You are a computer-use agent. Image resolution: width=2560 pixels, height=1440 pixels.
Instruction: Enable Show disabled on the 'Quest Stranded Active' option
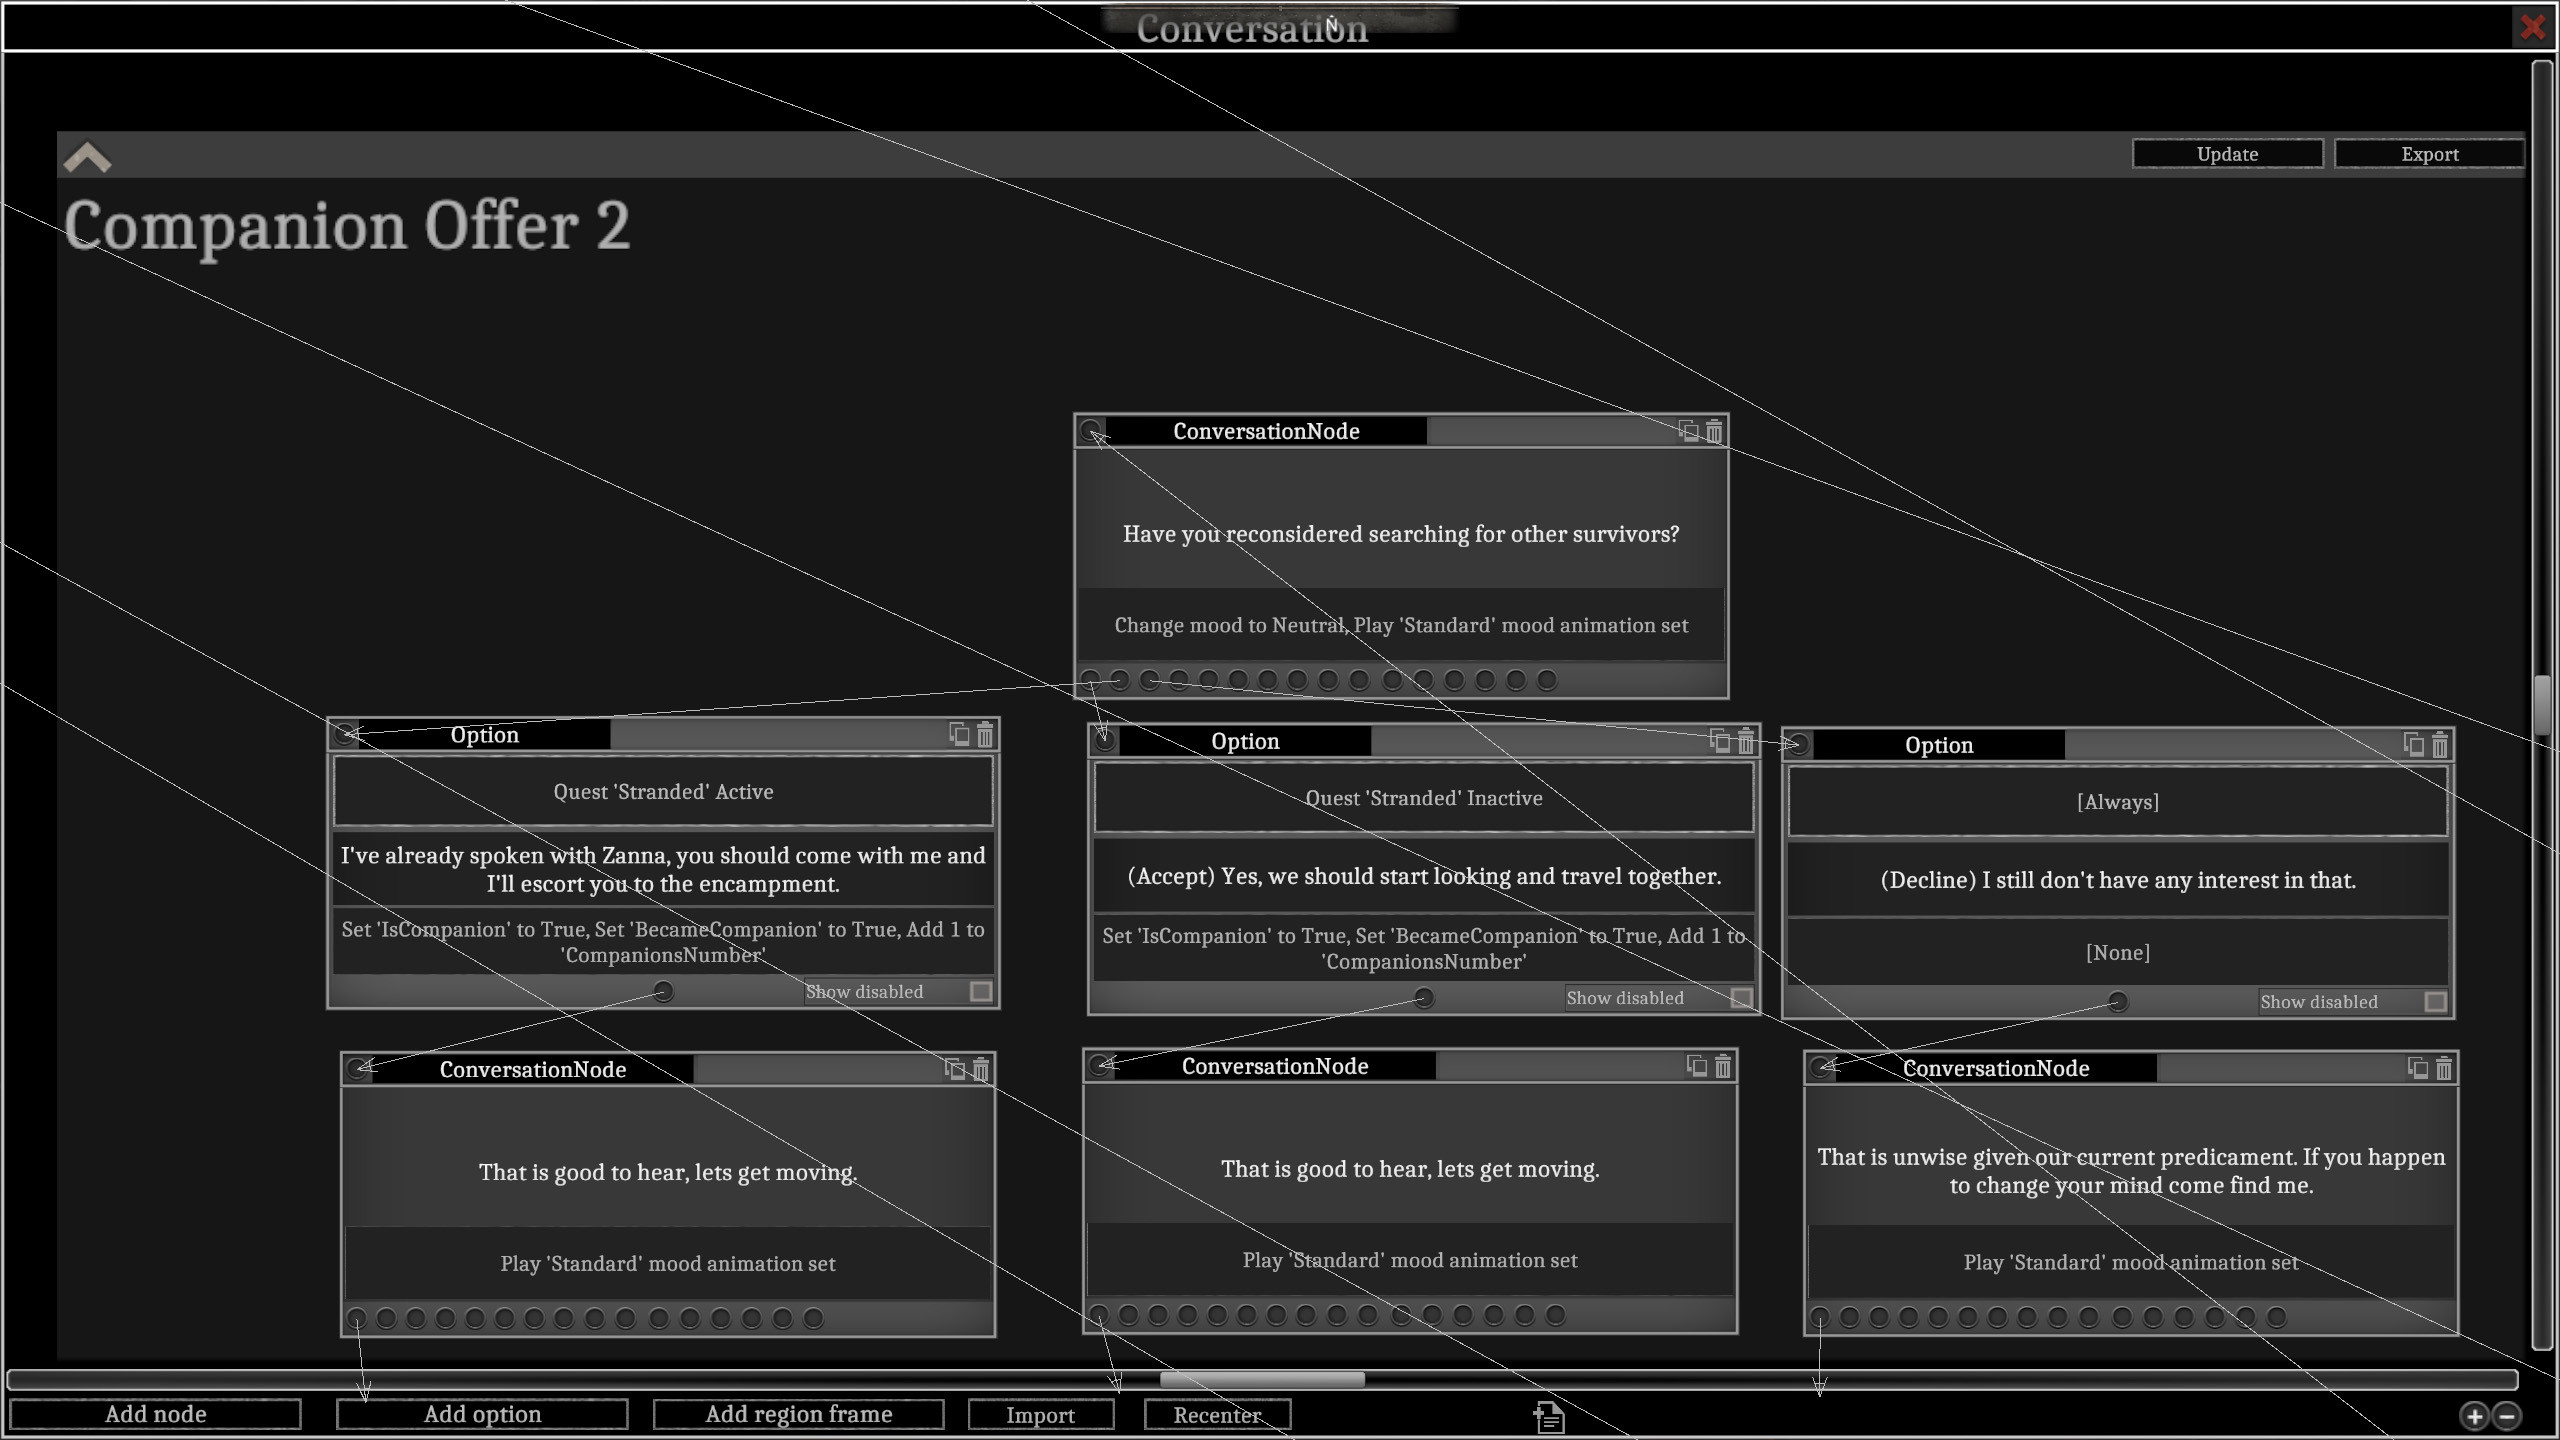coord(980,991)
